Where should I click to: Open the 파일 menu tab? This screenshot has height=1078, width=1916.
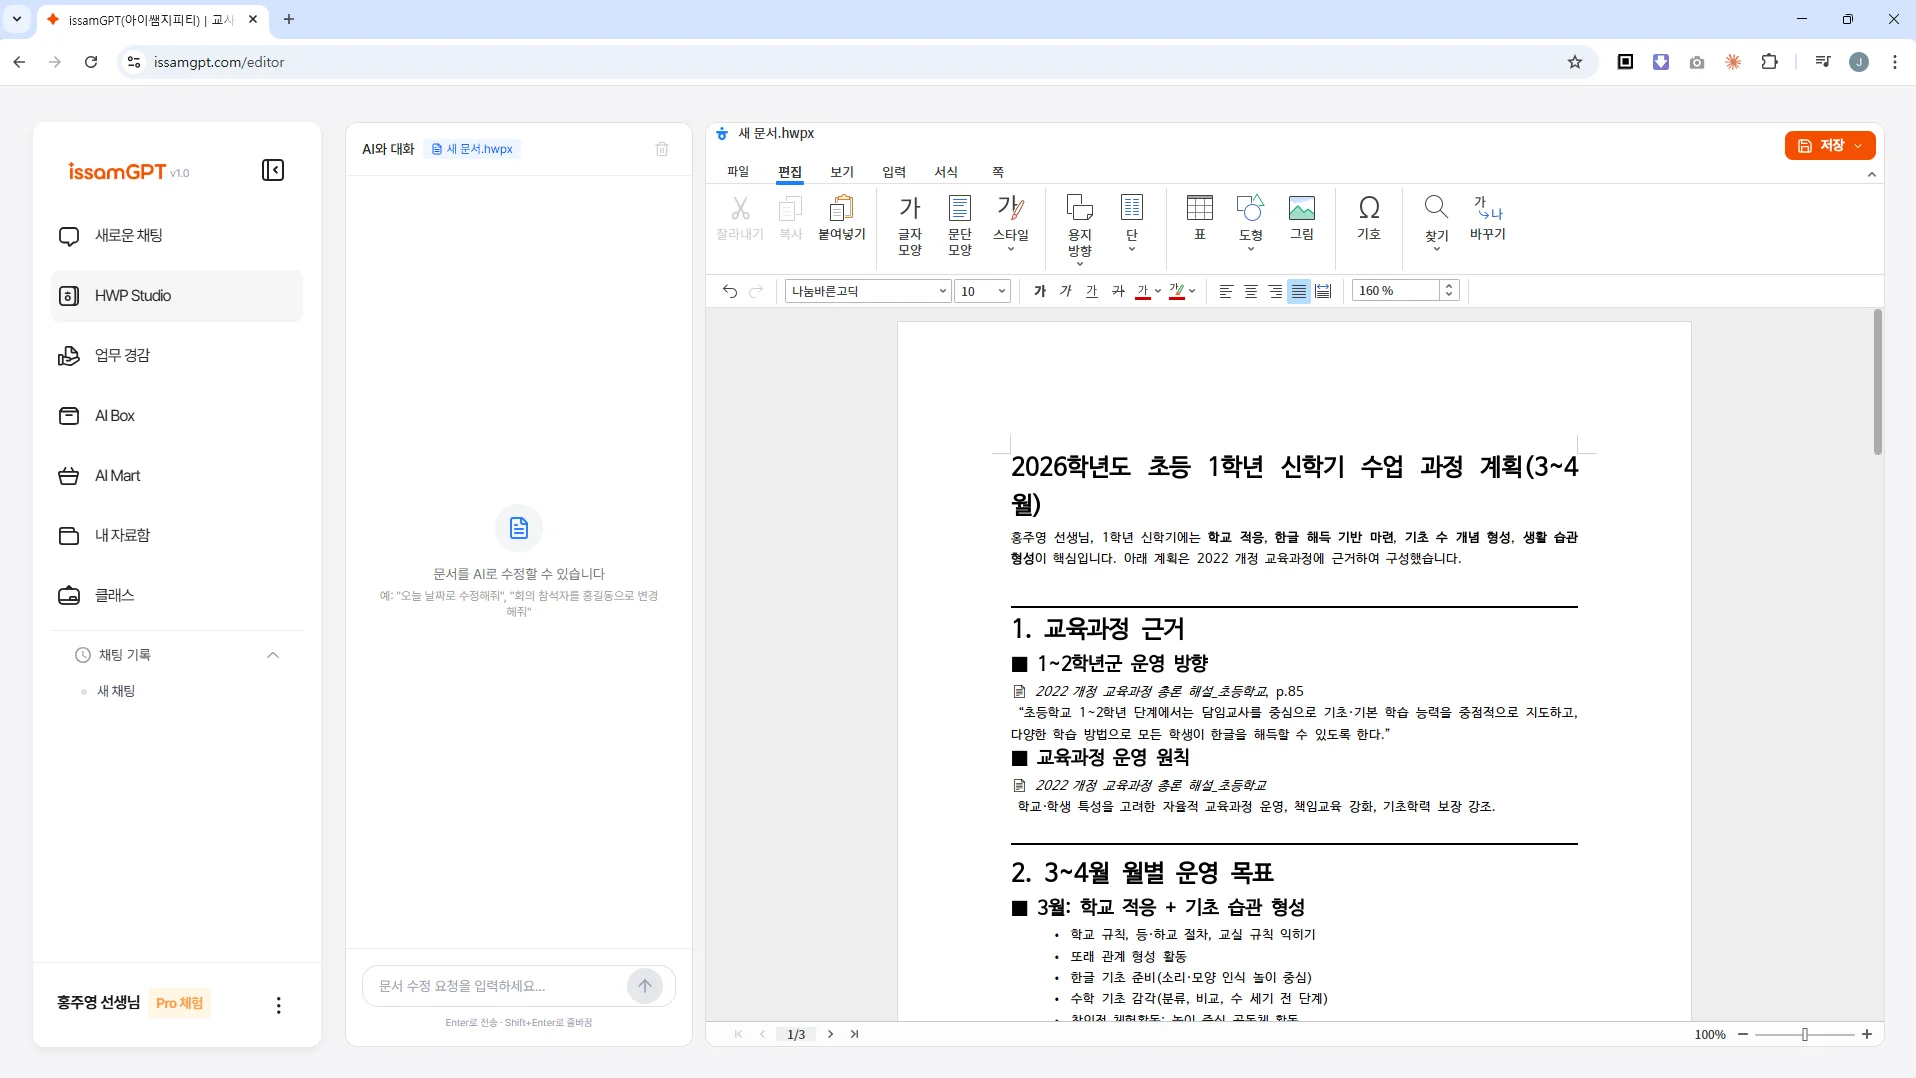(x=739, y=171)
